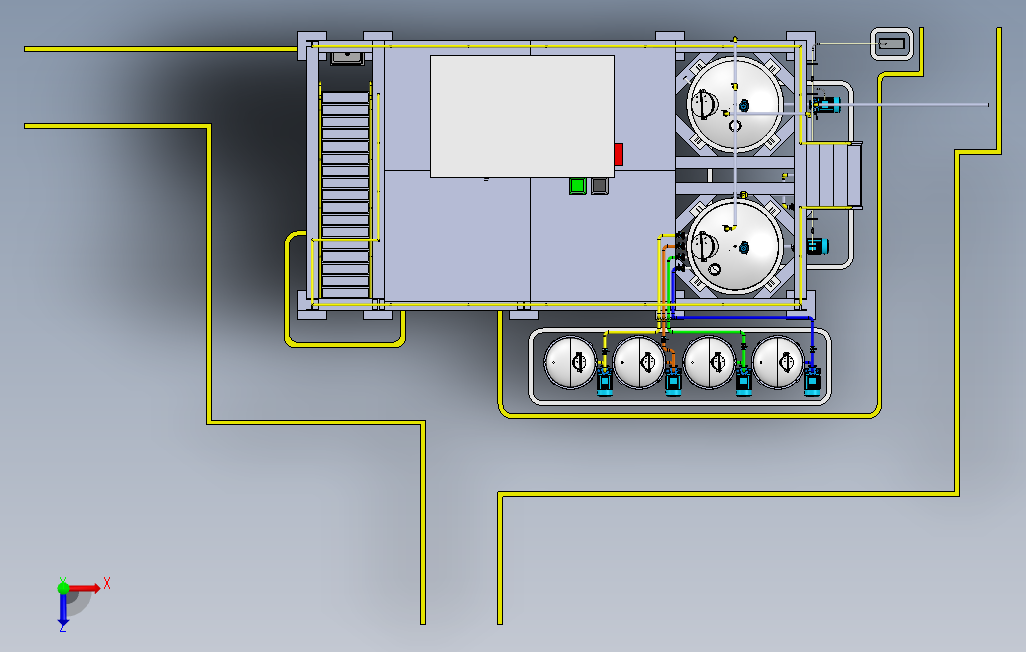Select the upper large round tank
1026x652 pixels.
[x=735, y=105]
